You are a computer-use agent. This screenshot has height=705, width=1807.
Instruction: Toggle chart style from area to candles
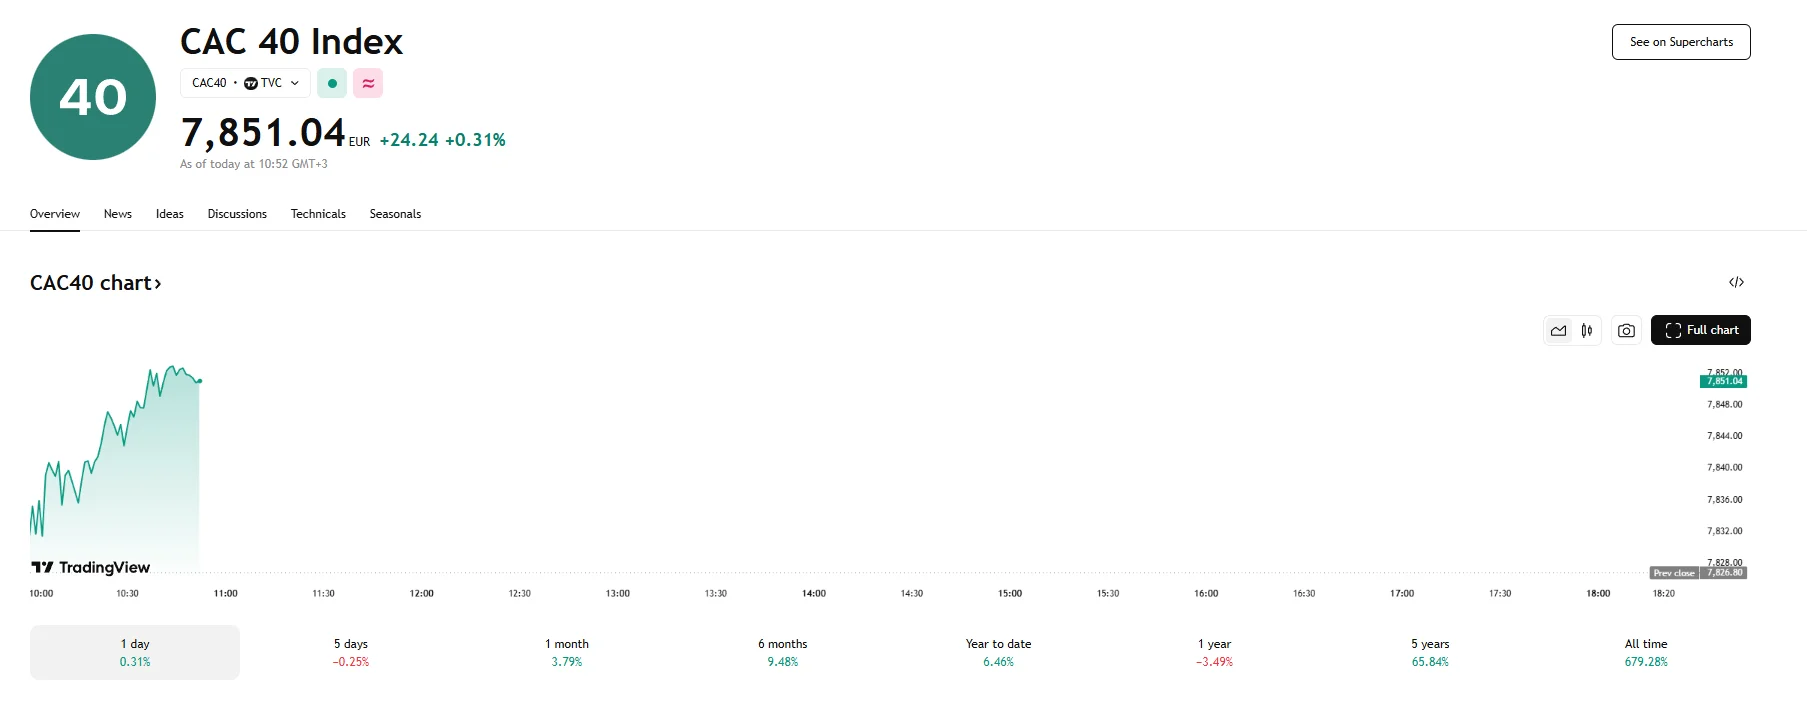(1587, 330)
